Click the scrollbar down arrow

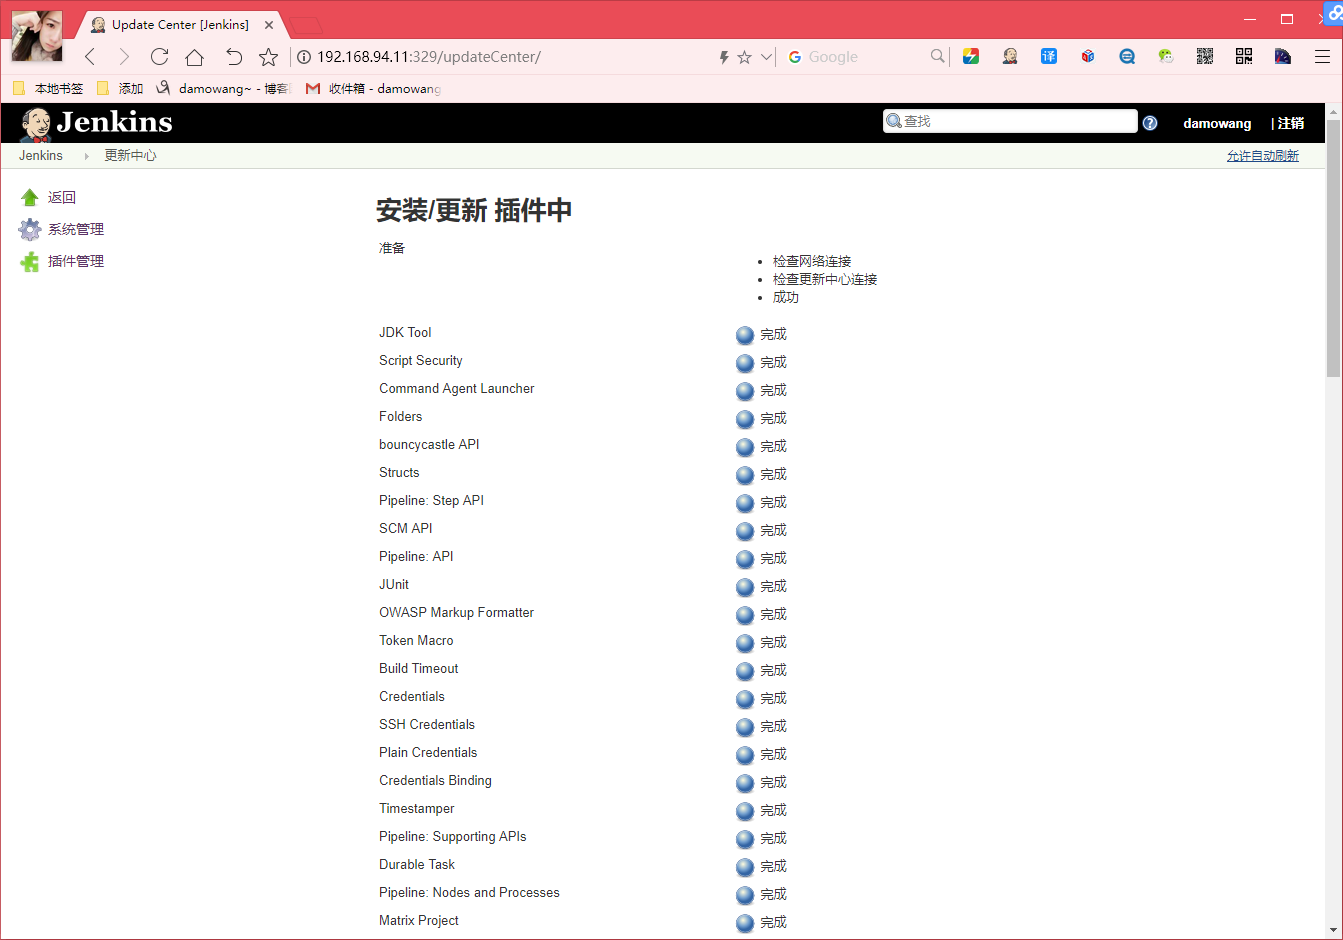1333,929
